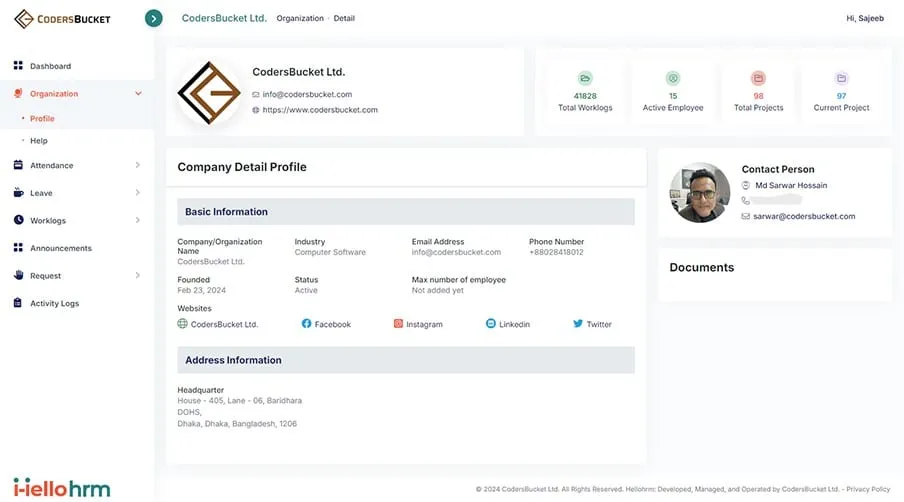Expand the Attendance submenu
904x502 pixels.
click(138, 166)
